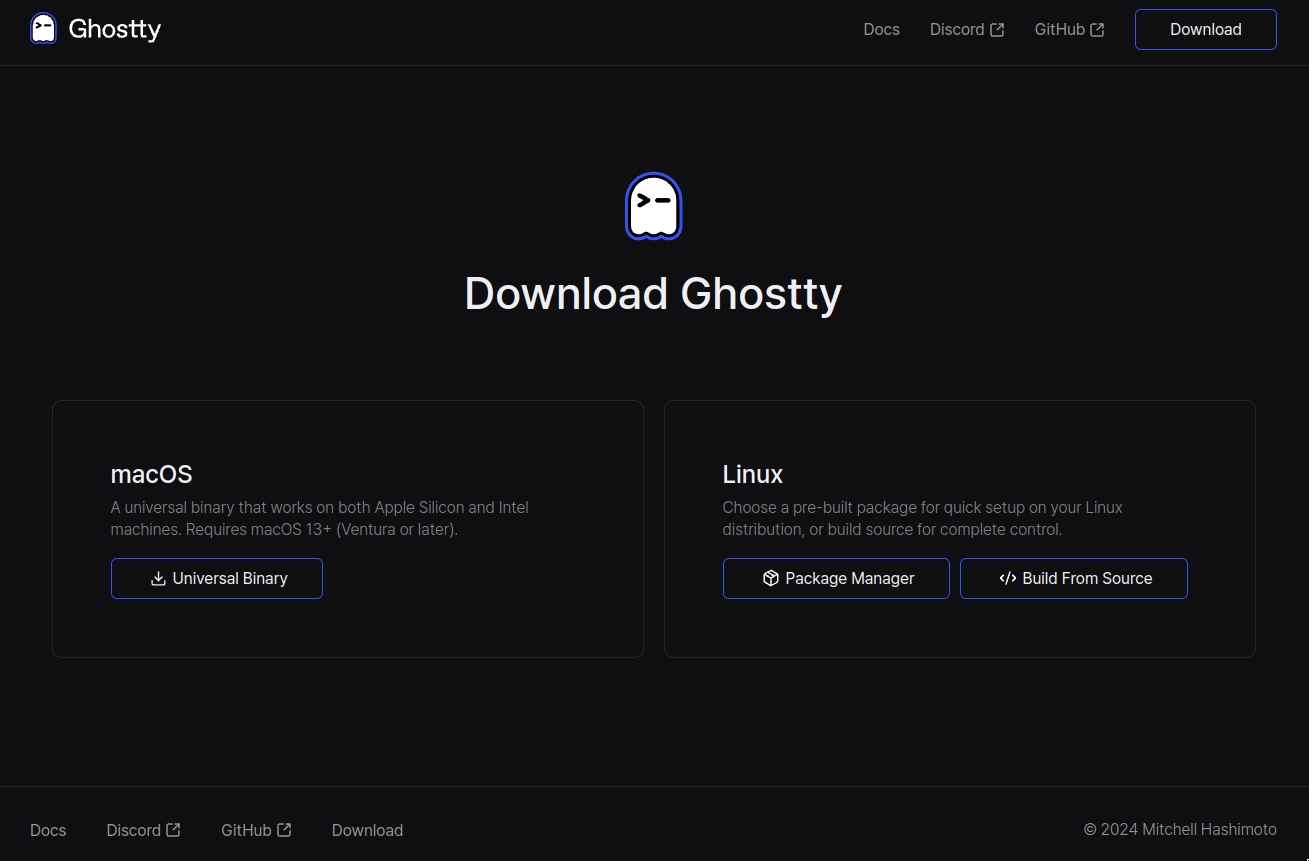Click external-link icon beside header Discord
The height and width of the screenshot is (861, 1309).
997,30
